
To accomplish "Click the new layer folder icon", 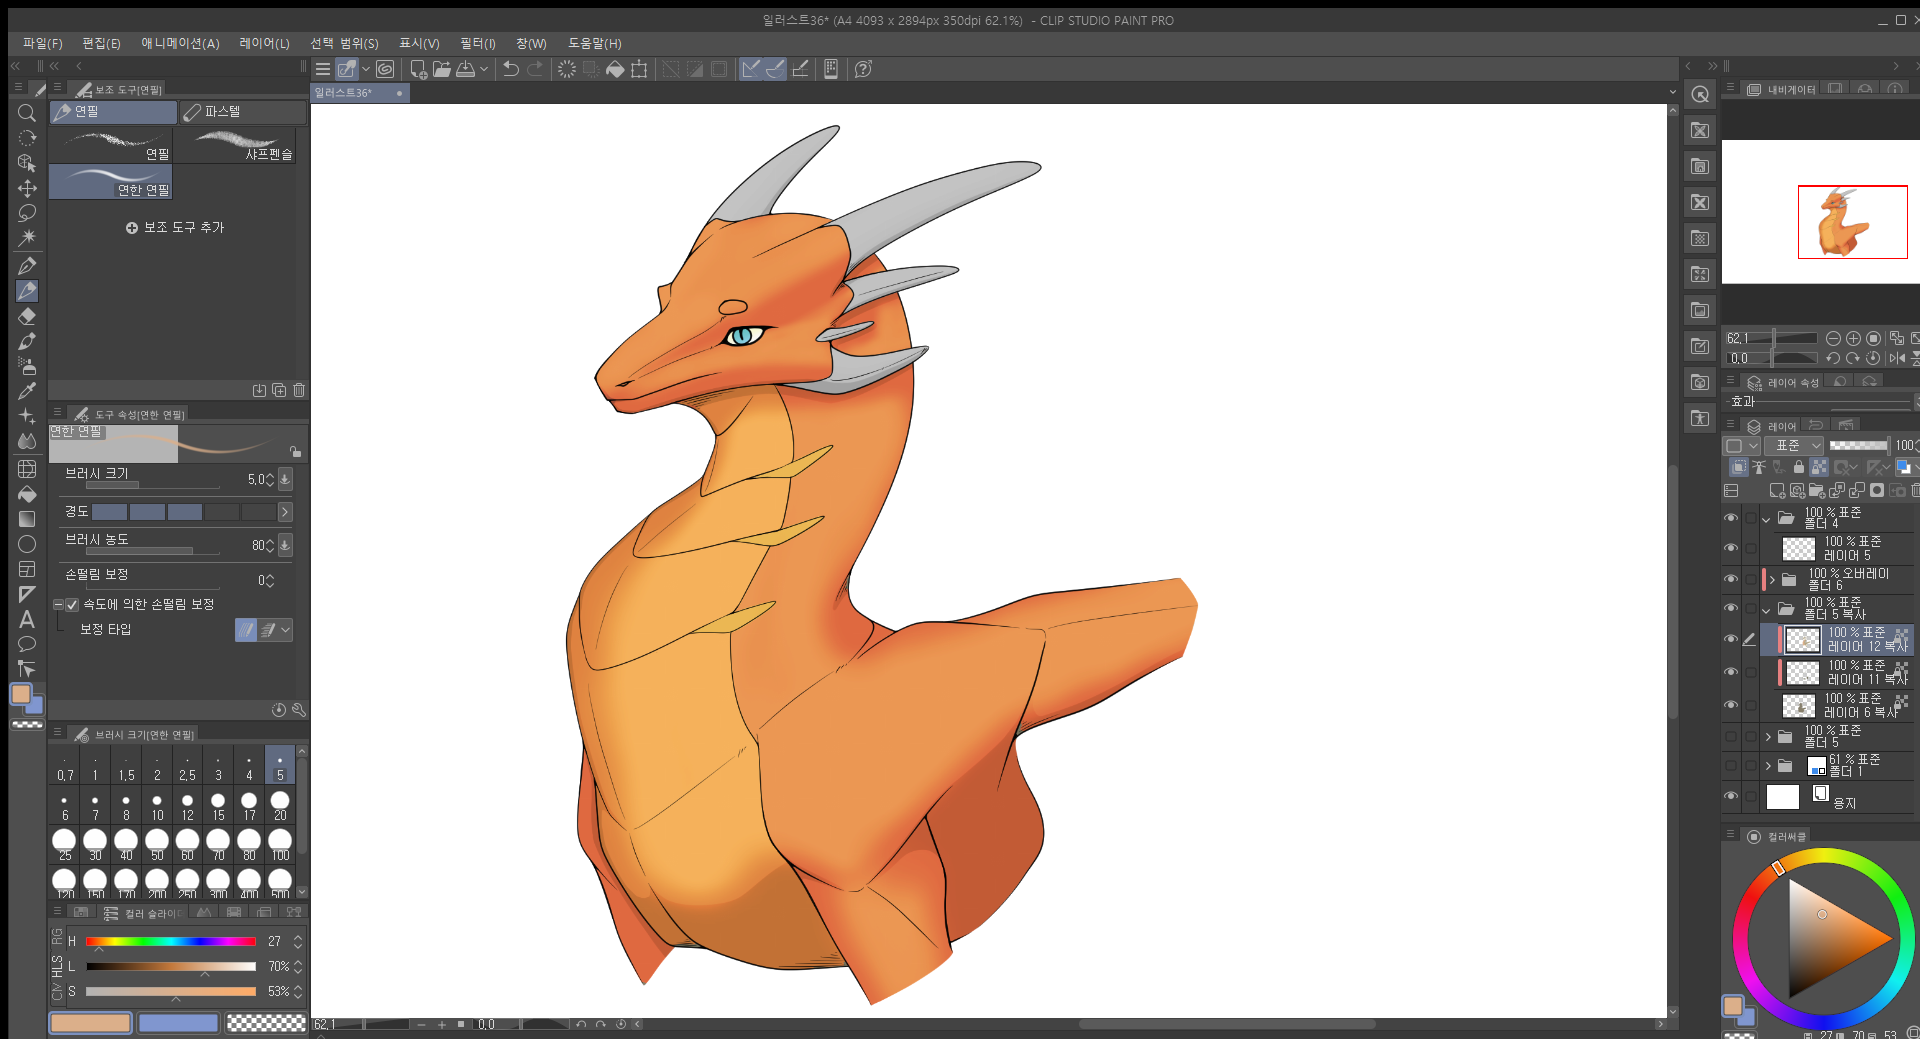I will tap(1817, 491).
